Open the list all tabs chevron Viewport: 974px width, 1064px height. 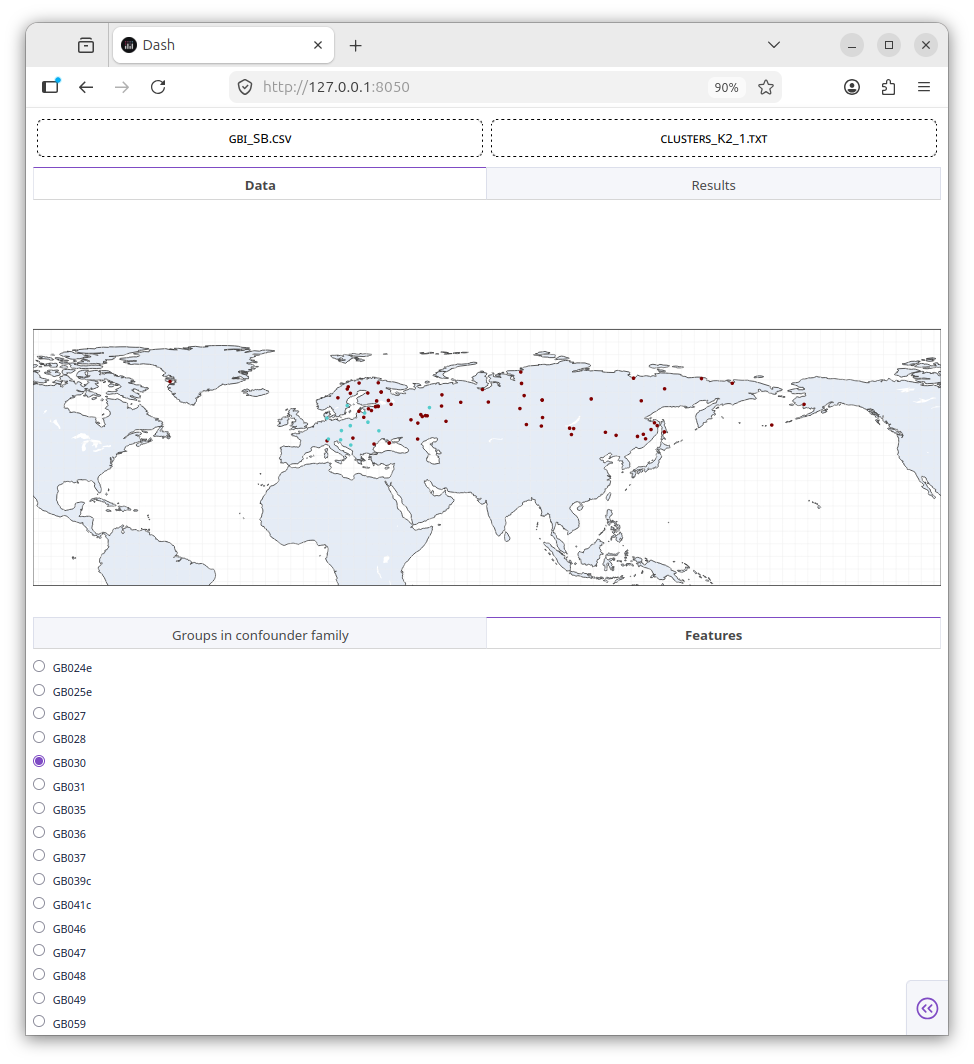pos(774,45)
